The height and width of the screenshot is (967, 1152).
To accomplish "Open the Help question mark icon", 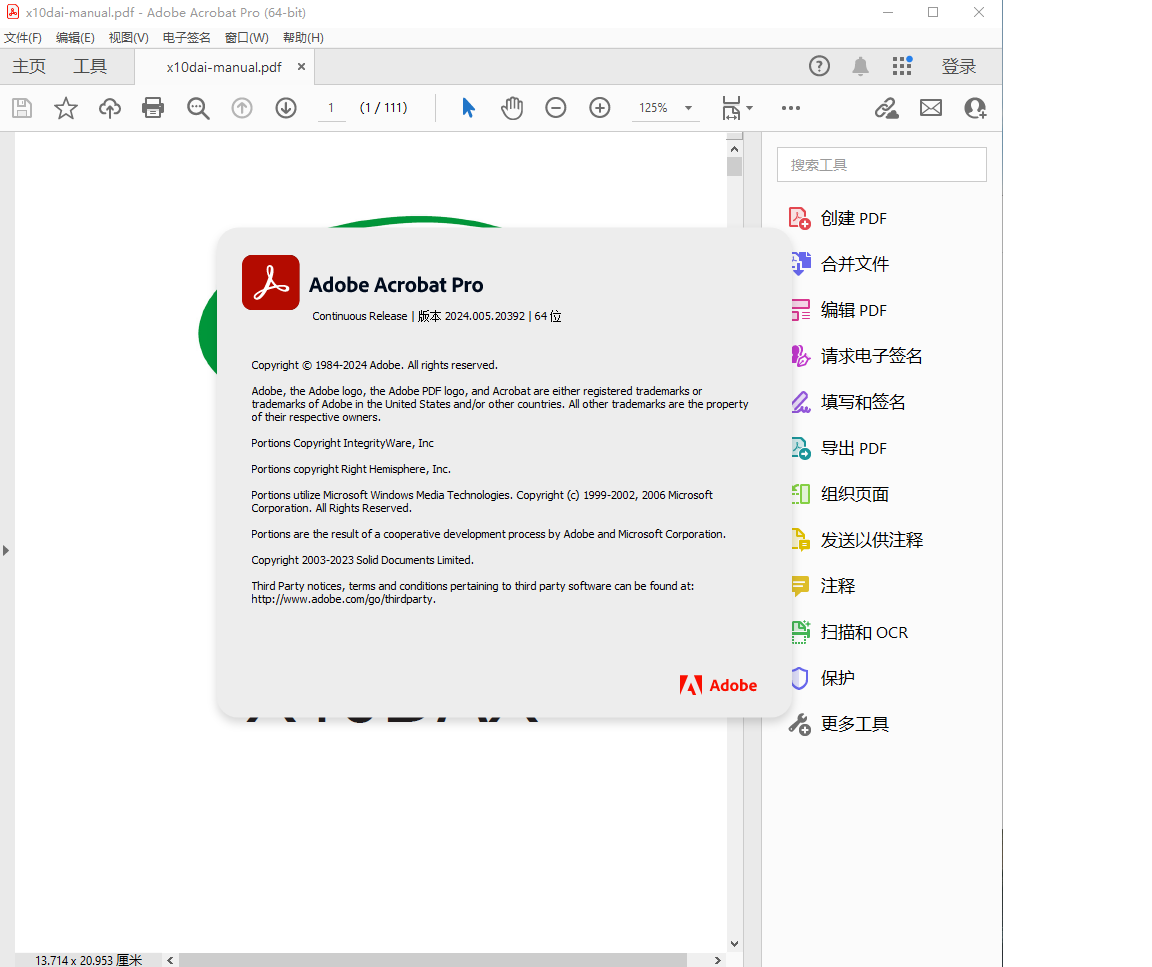I will pyautogui.click(x=819, y=66).
